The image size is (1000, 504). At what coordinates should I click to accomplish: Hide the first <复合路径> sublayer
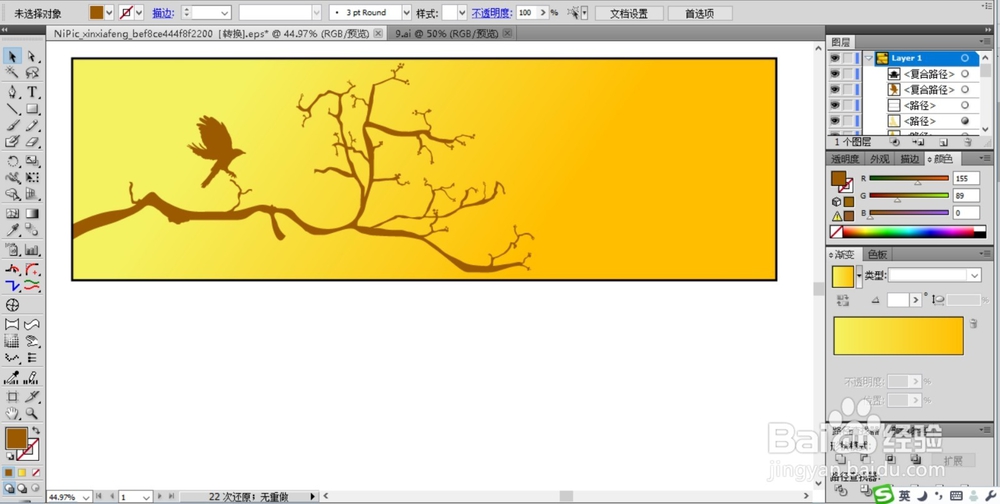coord(835,74)
